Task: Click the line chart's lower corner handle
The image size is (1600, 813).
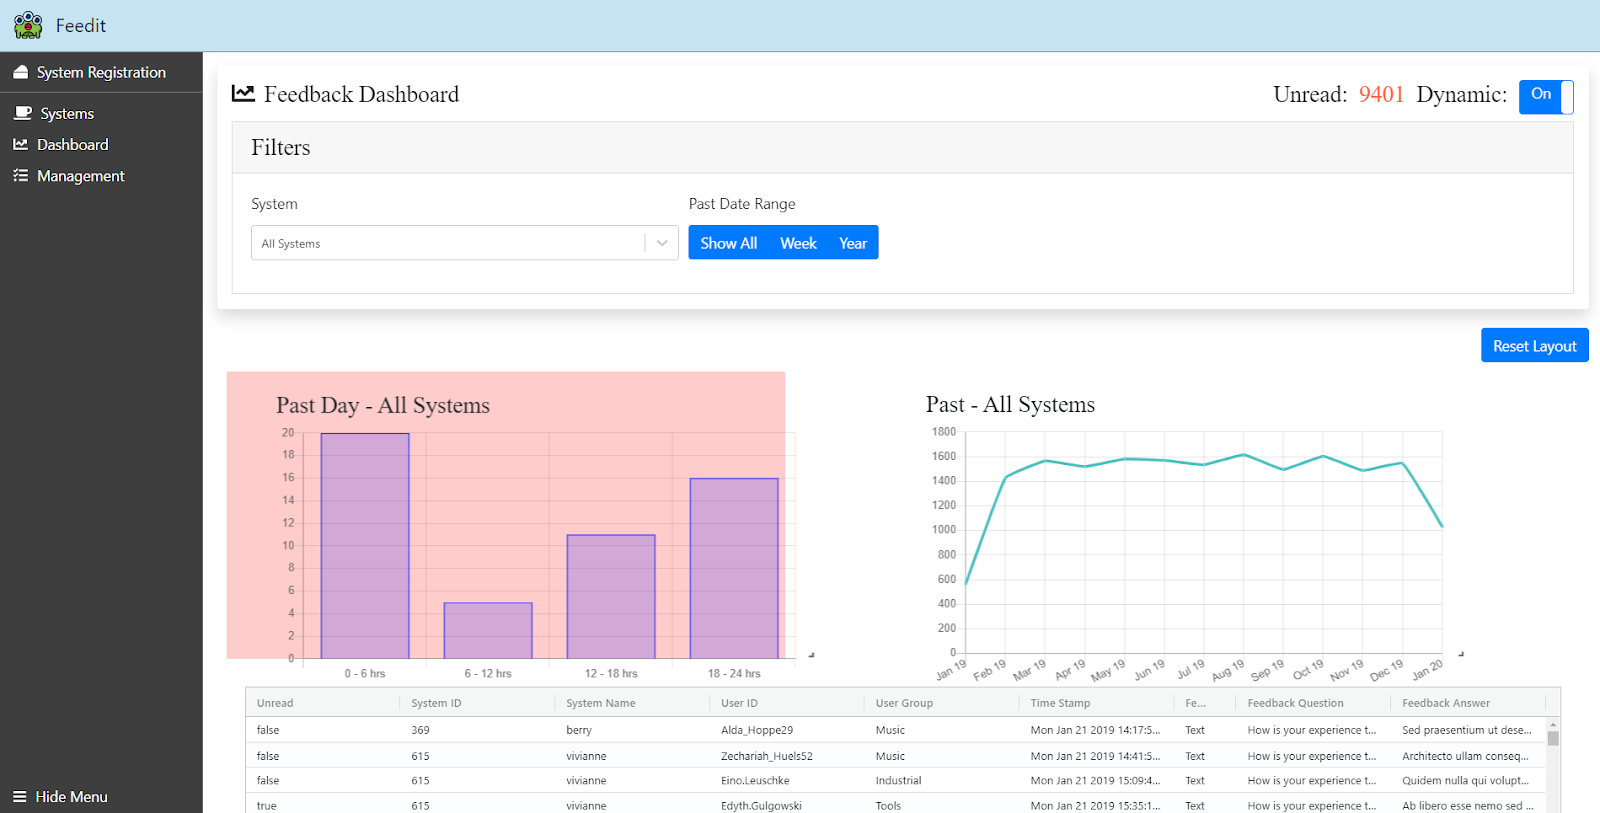Action: coord(1461,654)
